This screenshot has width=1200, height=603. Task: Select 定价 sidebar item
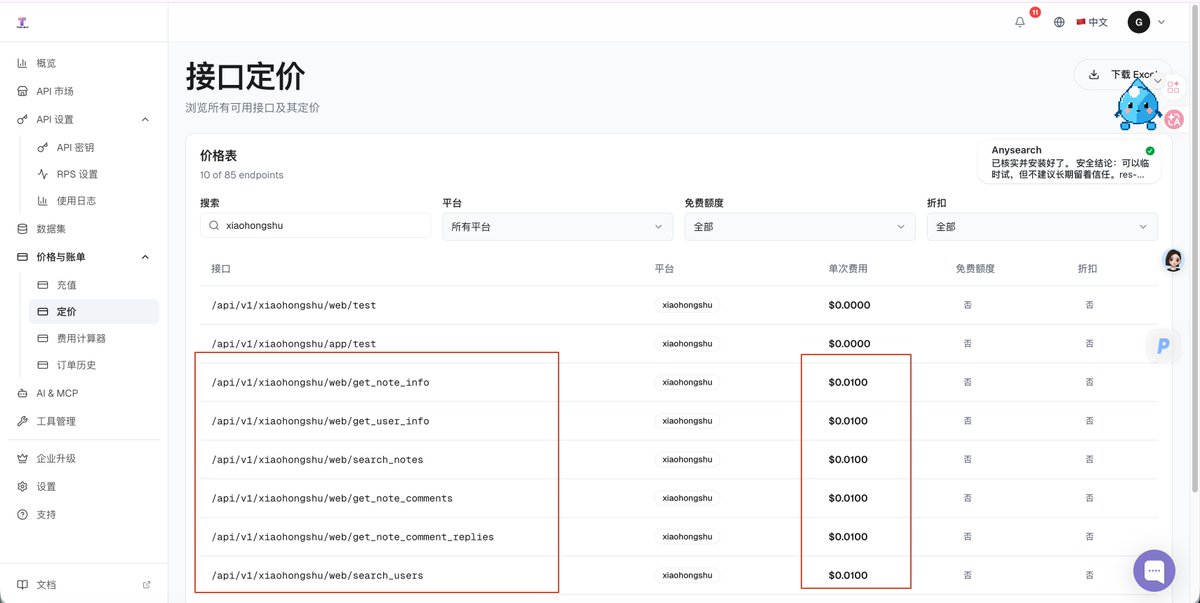tap(94, 312)
